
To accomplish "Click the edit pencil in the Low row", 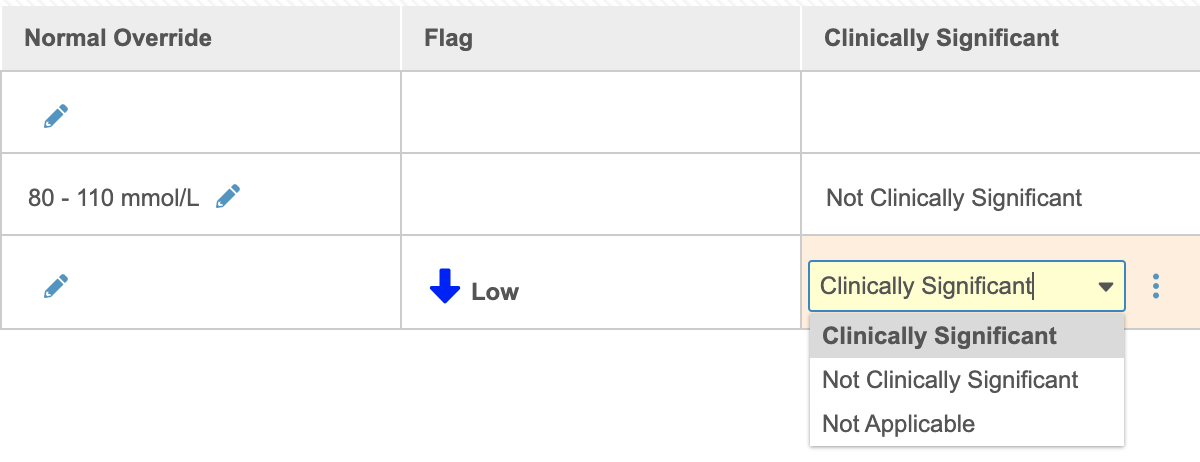I will click(56, 287).
